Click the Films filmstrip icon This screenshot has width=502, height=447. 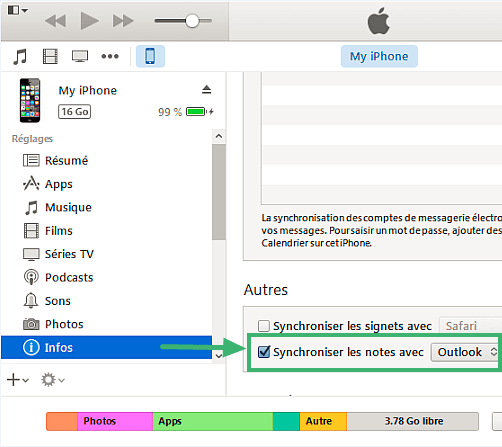pyautogui.click(x=31, y=231)
